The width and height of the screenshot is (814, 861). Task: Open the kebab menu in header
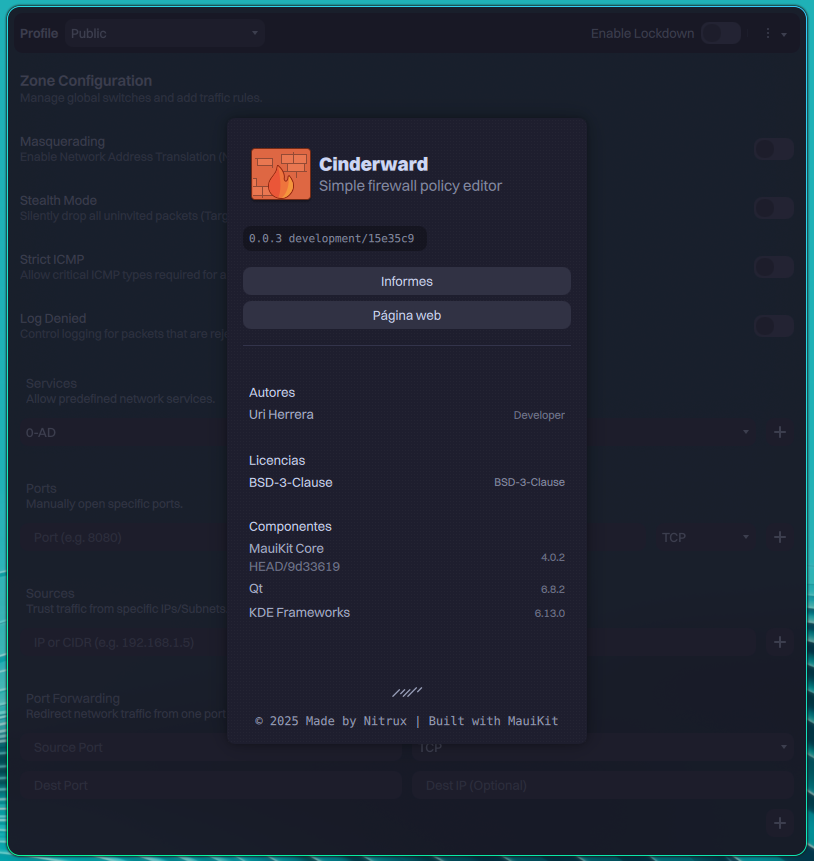point(774,34)
